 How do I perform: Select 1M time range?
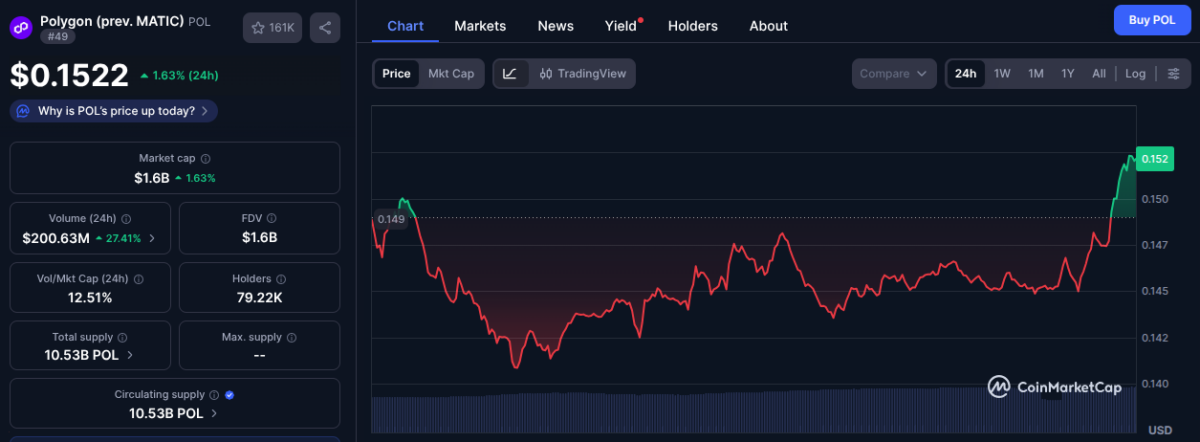click(x=1036, y=73)
